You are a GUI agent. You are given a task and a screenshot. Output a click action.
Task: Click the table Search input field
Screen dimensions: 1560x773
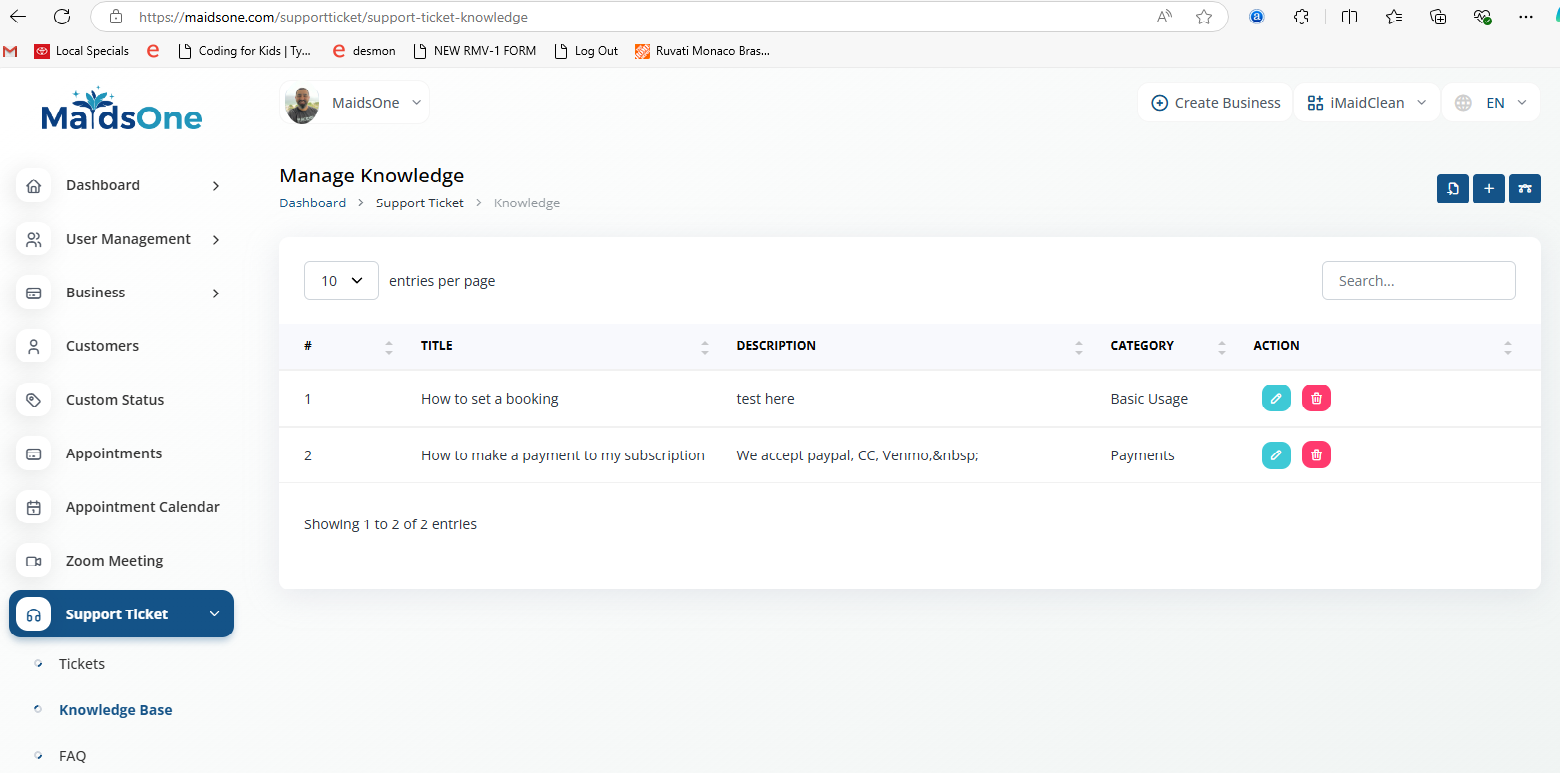1418,281
